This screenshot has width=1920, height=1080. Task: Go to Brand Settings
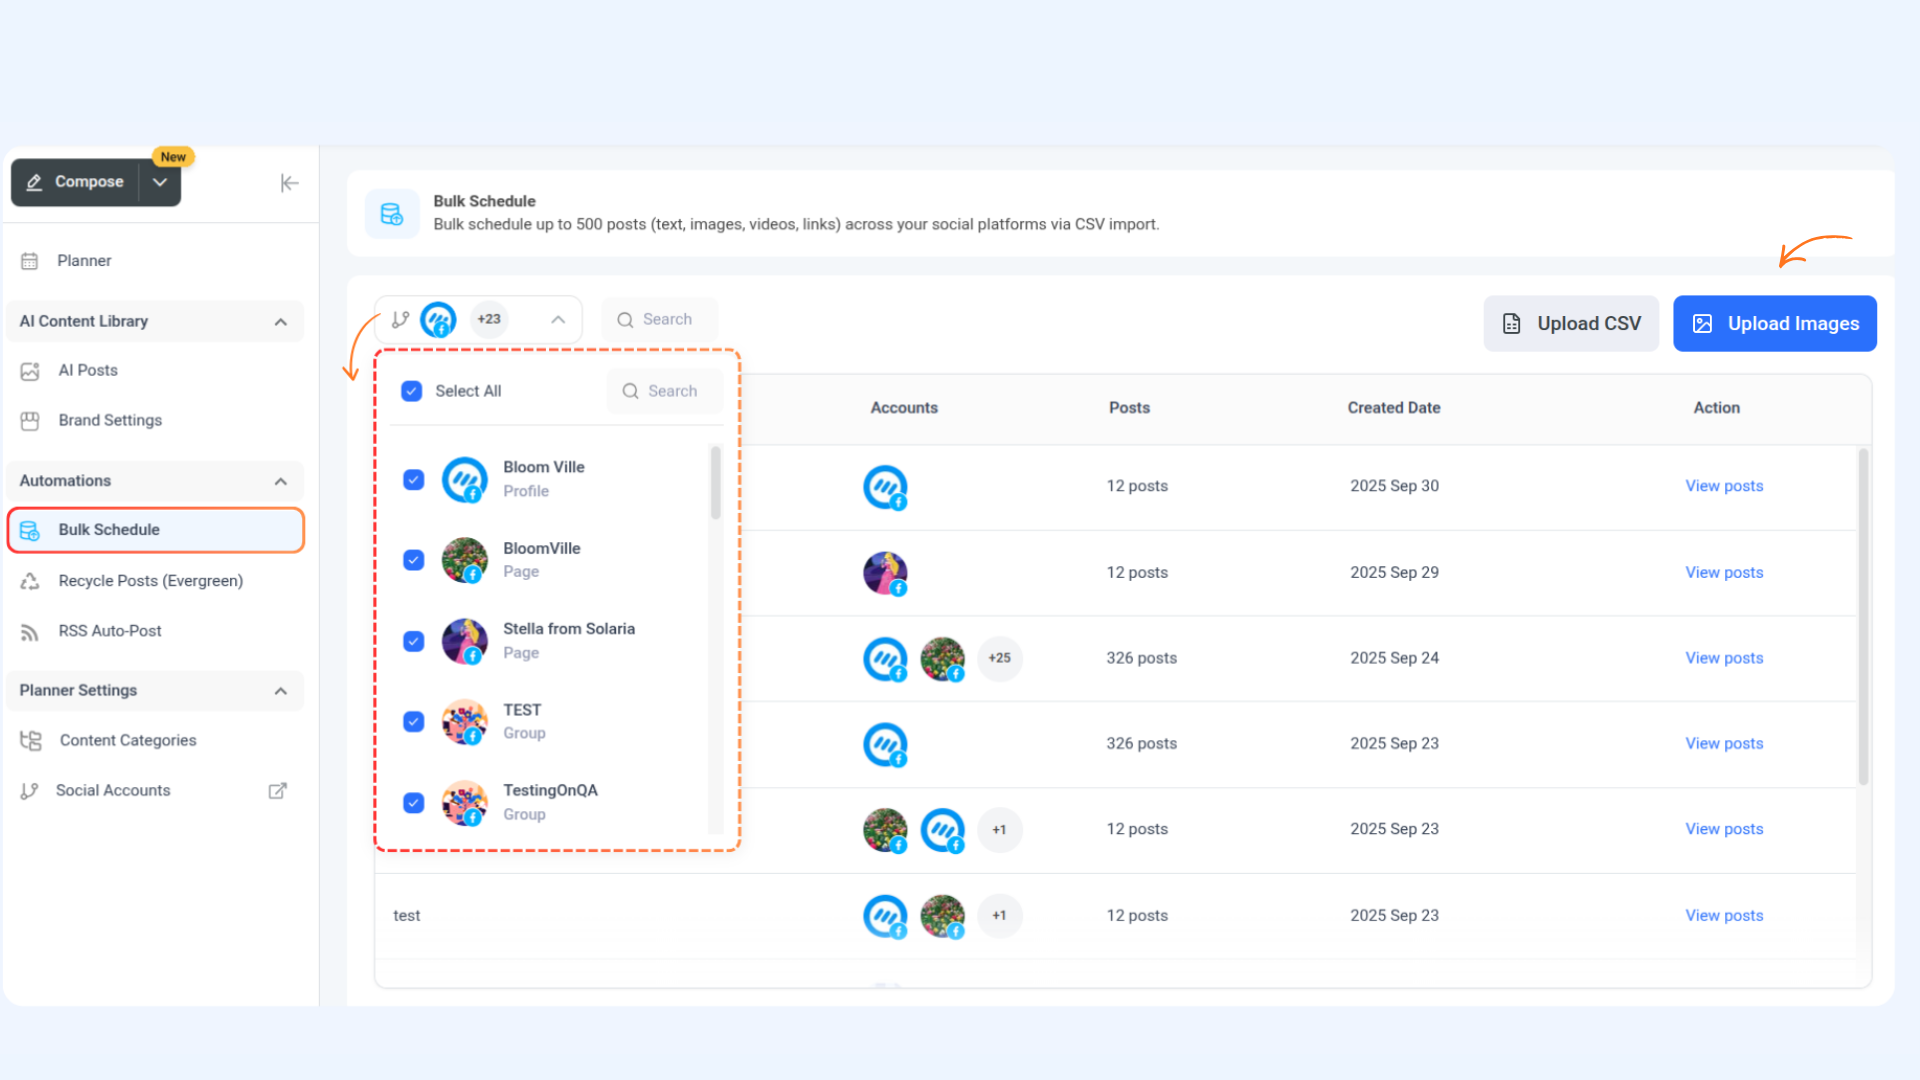click(110, 421)
